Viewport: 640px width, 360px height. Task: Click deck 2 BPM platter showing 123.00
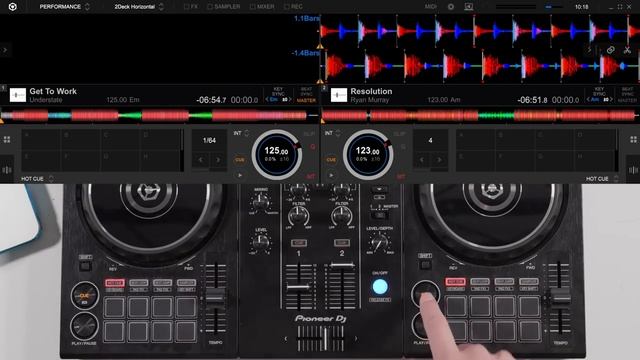[368, 154]
